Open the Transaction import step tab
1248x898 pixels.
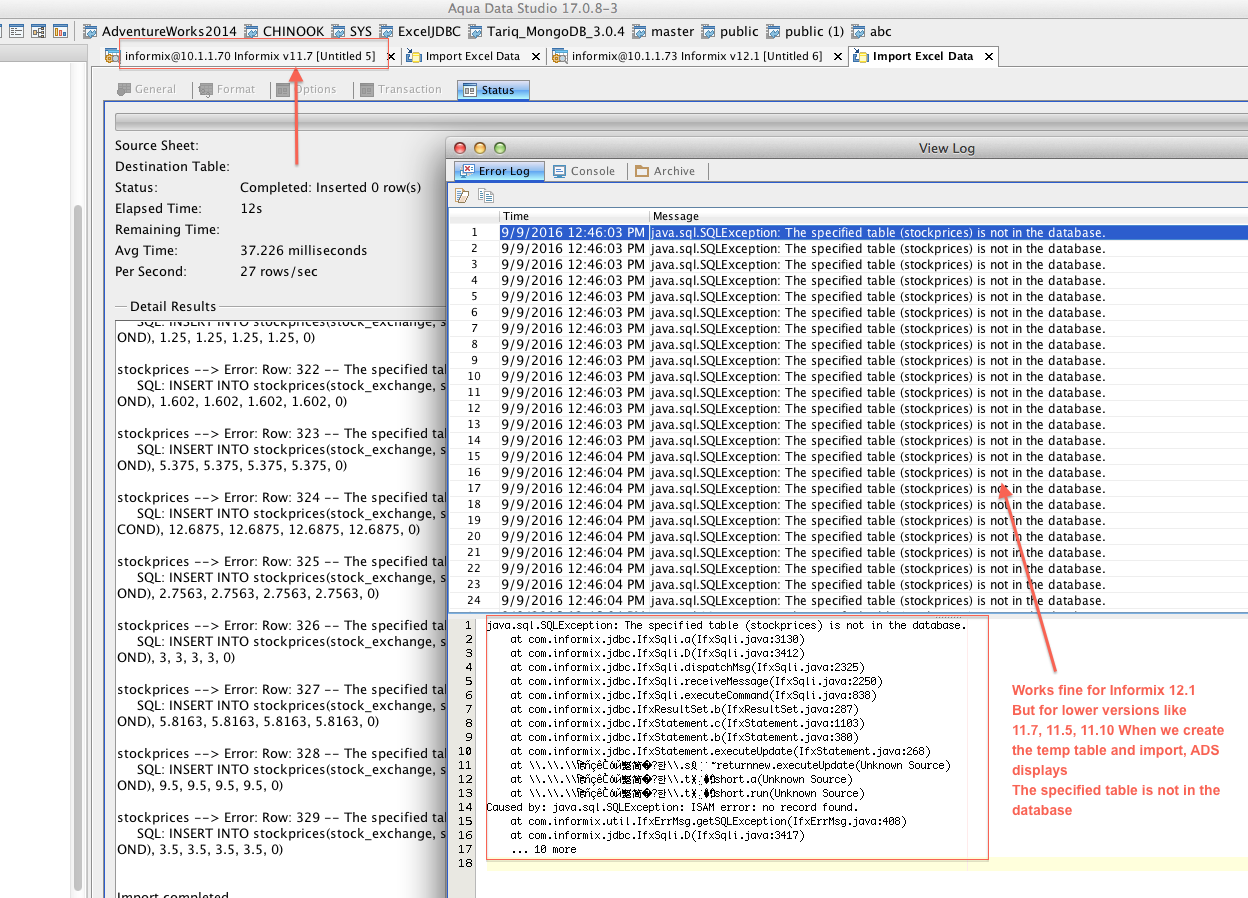pyautogui.click(x=399, y=89)
